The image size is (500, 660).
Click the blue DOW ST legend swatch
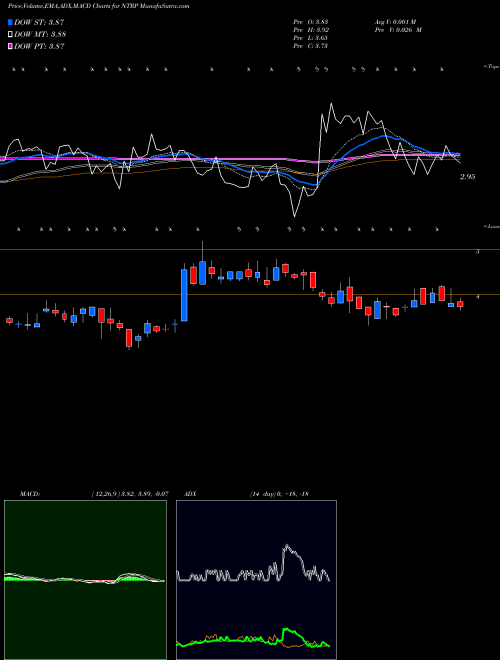click(x=11, y=22)
